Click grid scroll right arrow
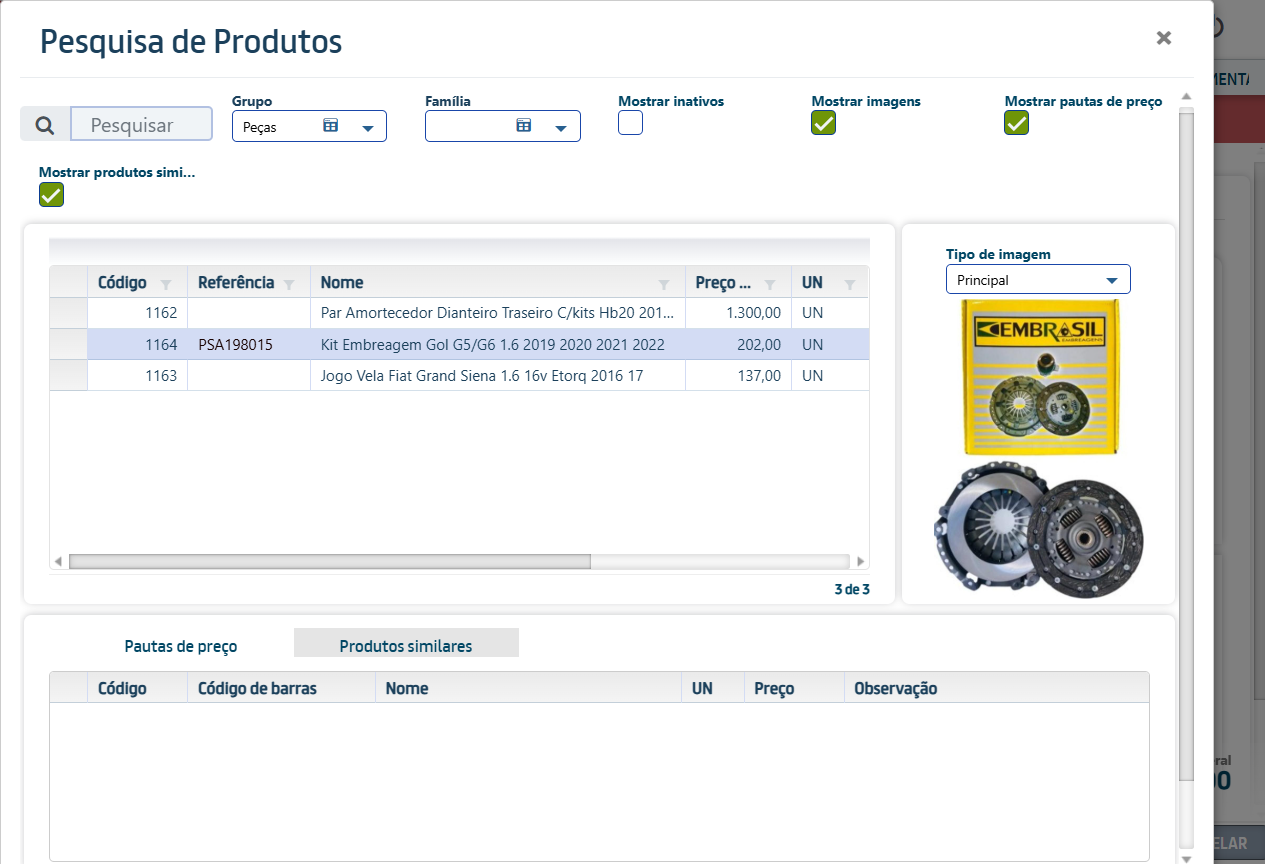1265x864 pixels. [861, 562]
